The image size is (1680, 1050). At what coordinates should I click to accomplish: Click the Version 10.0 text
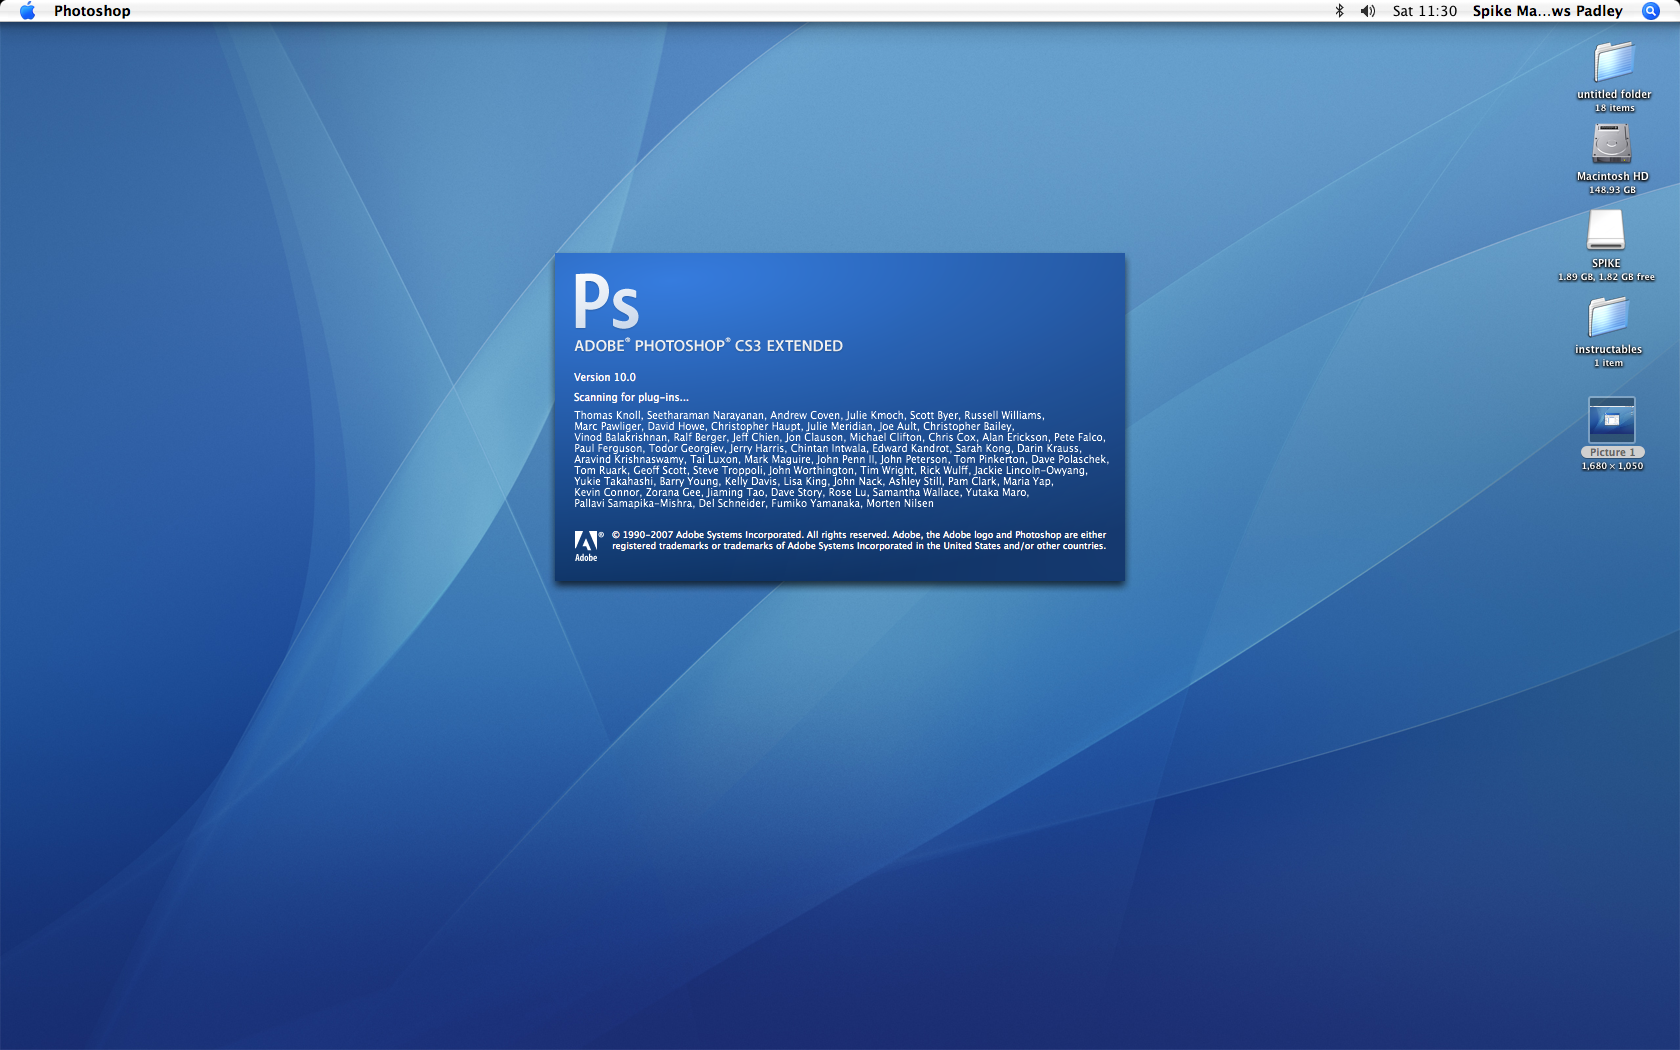click(x=605, y=378)
